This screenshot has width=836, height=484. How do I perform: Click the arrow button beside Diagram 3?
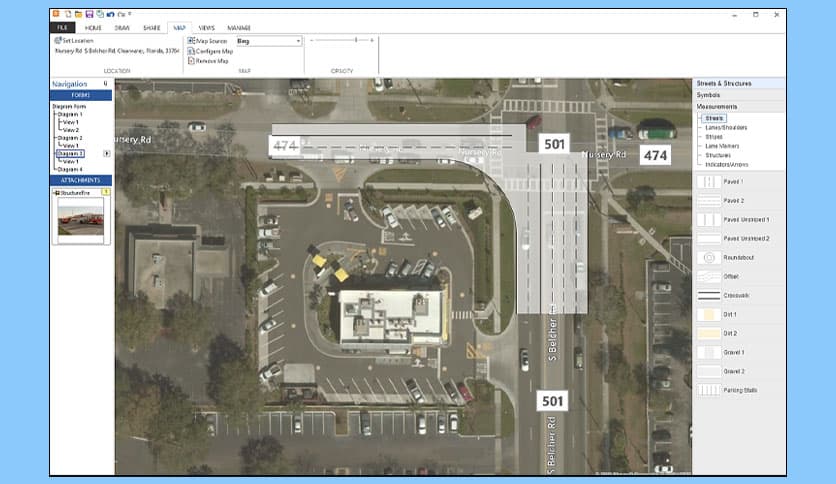pyautogui.click(x=107, y=154)
